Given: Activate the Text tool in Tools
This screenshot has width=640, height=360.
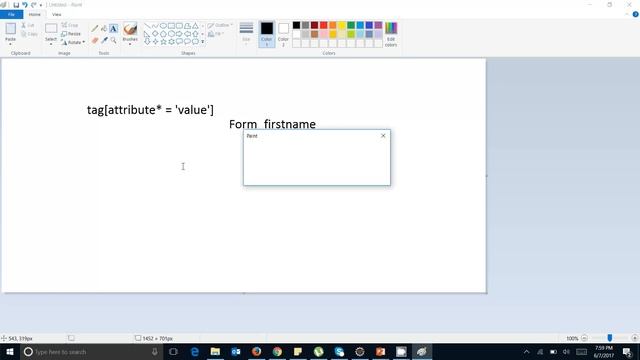Looking at the screenshot, I should click(x=113, y=29).
